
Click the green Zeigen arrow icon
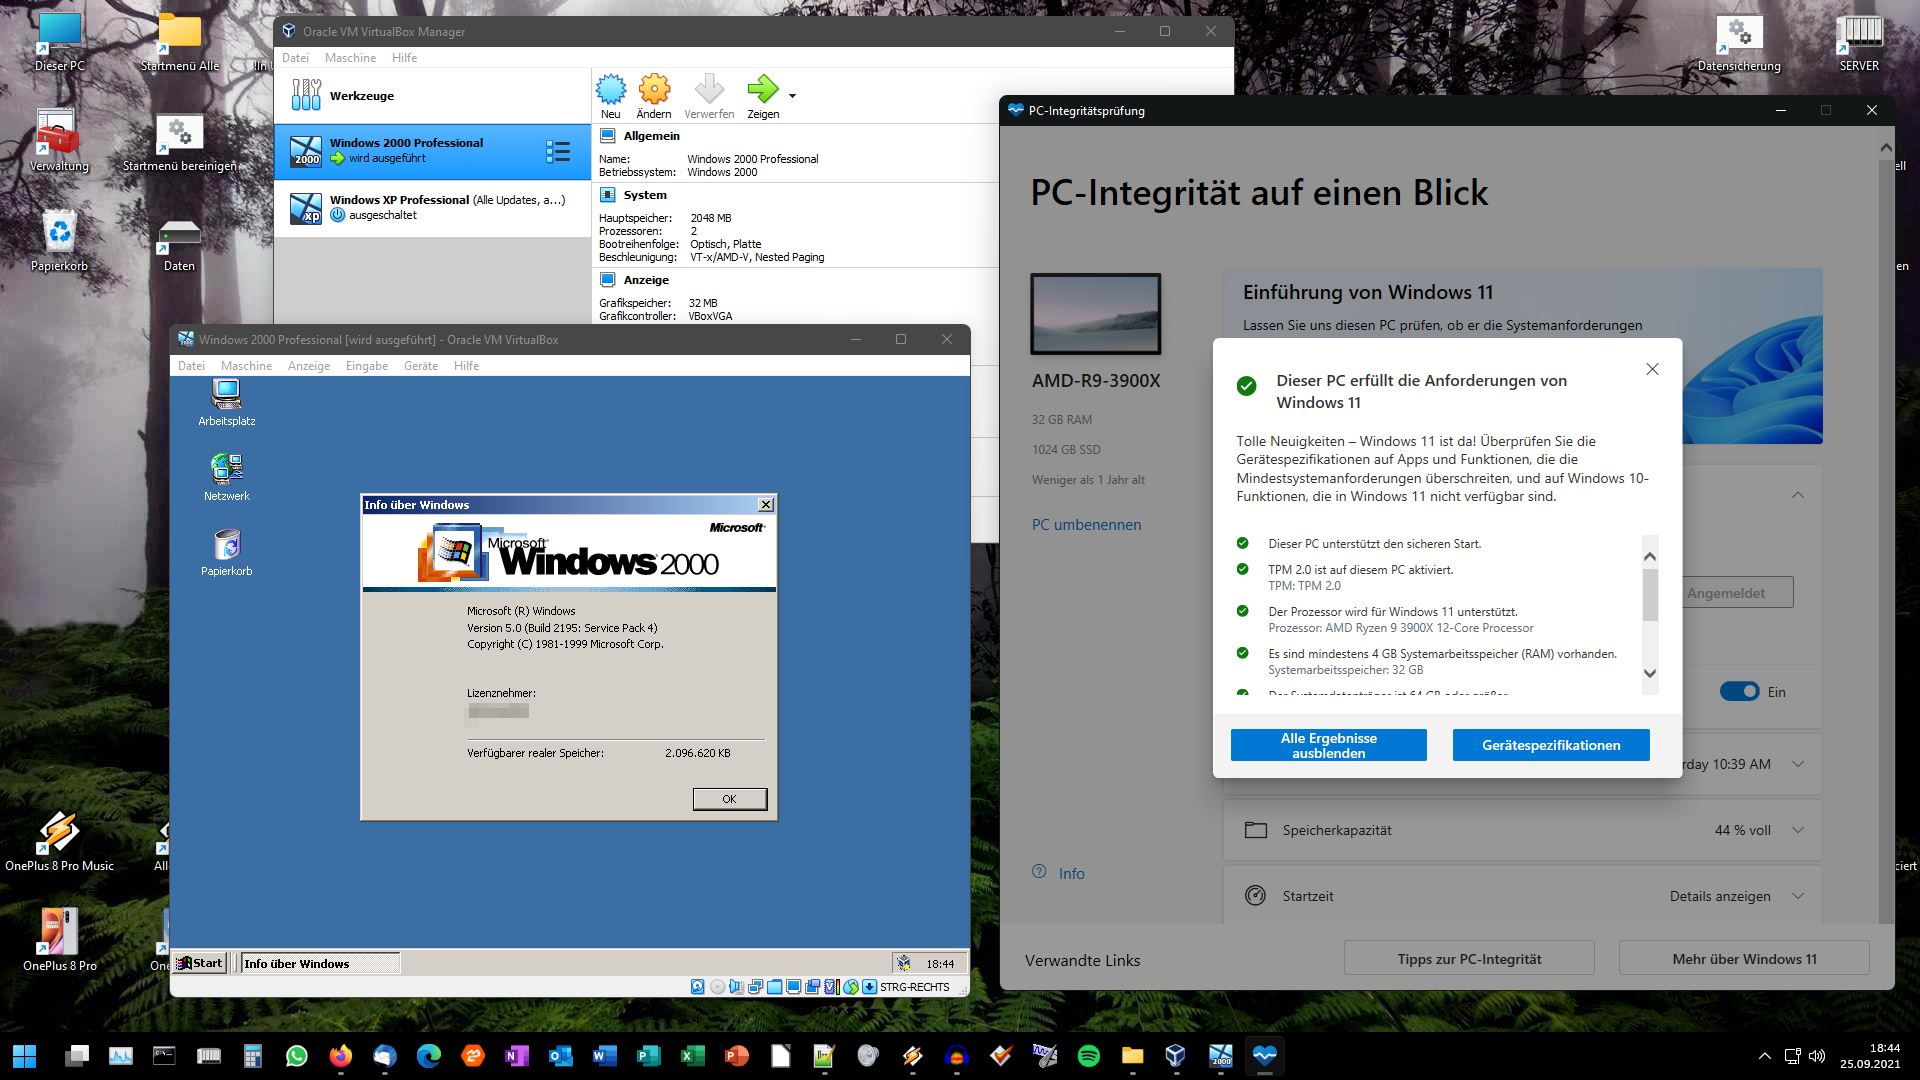[x=762, y=90]
